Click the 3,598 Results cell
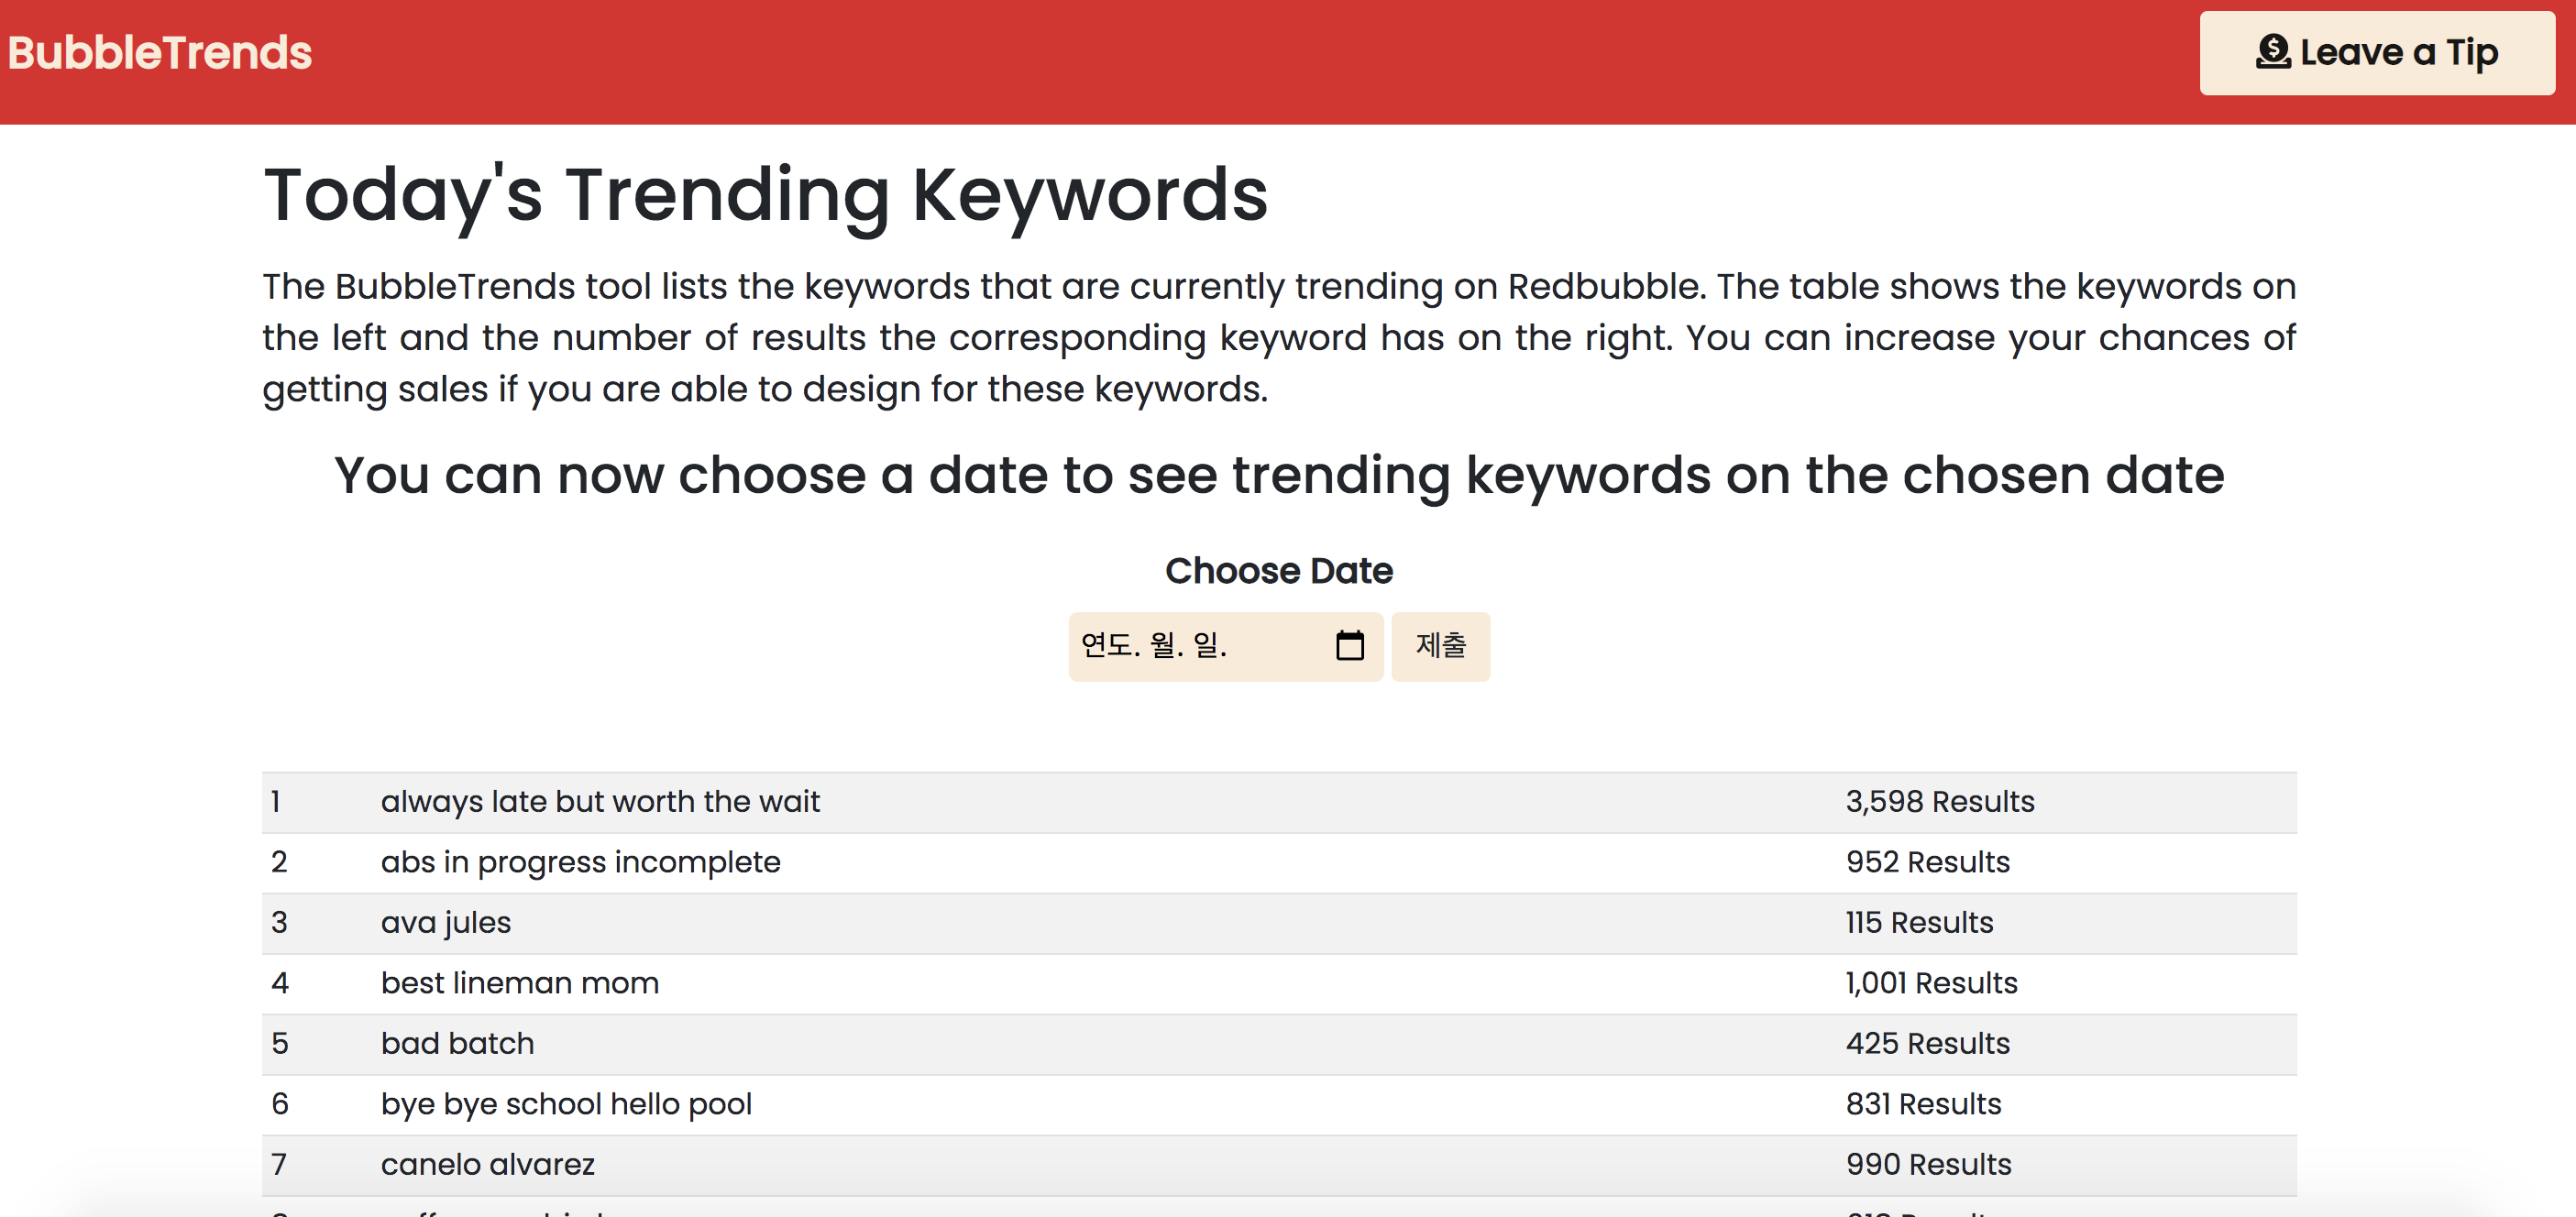The image size is (2576, 1217). coord(1939,802)
